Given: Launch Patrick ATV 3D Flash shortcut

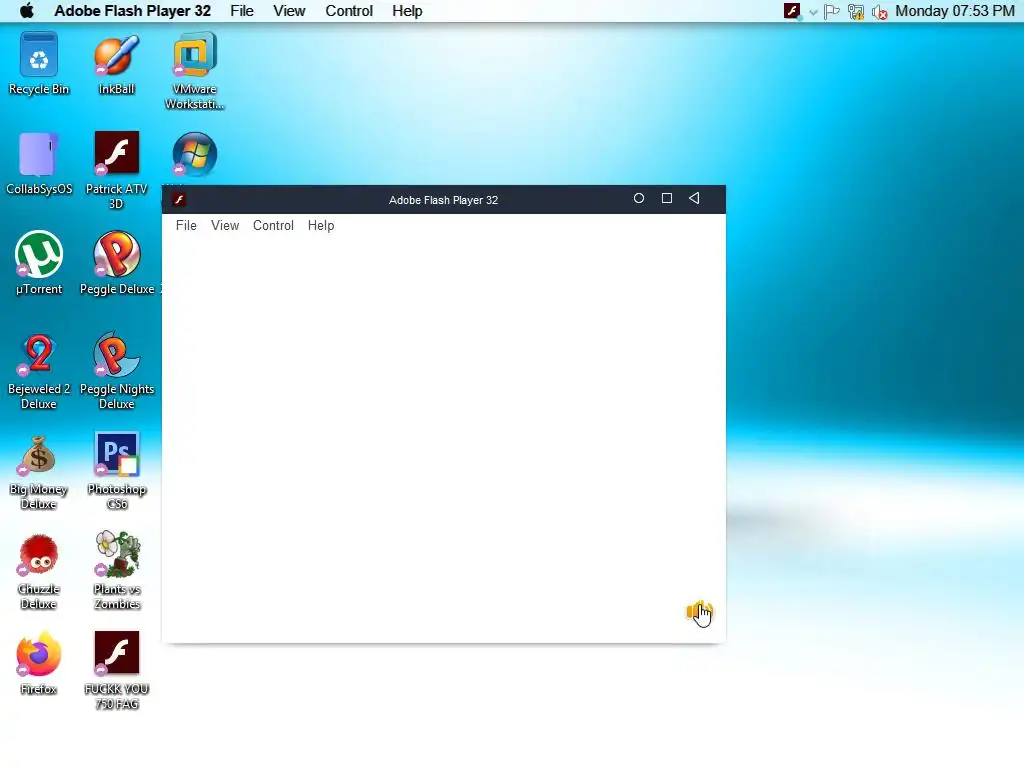Looking at the screenshot, I should tap(116, 170).
